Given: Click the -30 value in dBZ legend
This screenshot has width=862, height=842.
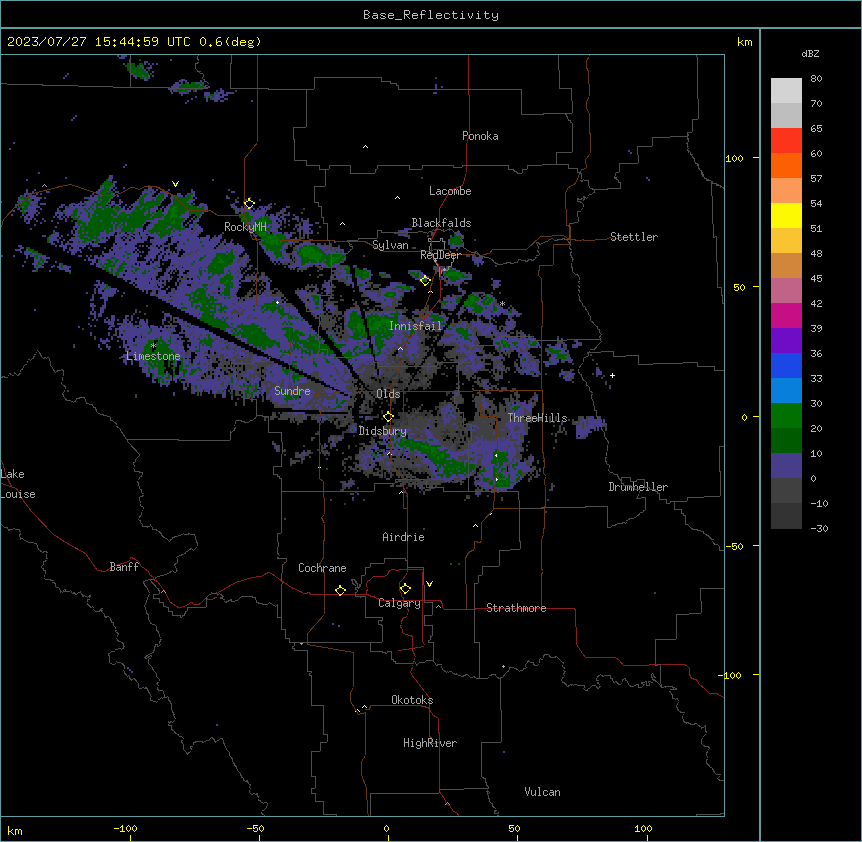Looking at the screenshot, I should 819,528.
